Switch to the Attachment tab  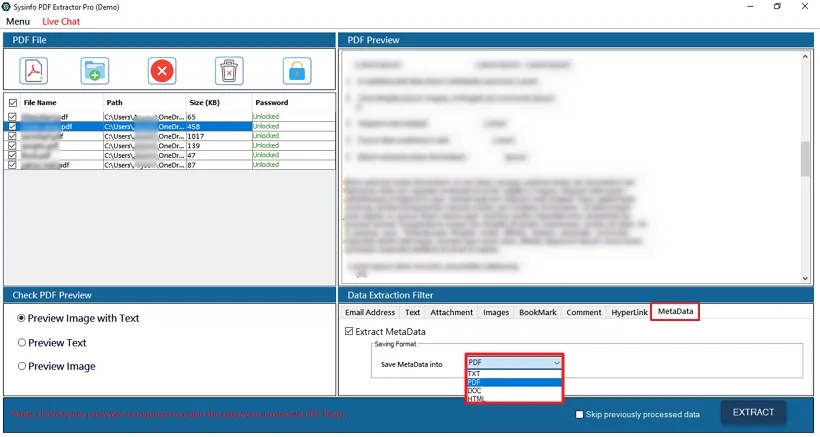(451, 312)
